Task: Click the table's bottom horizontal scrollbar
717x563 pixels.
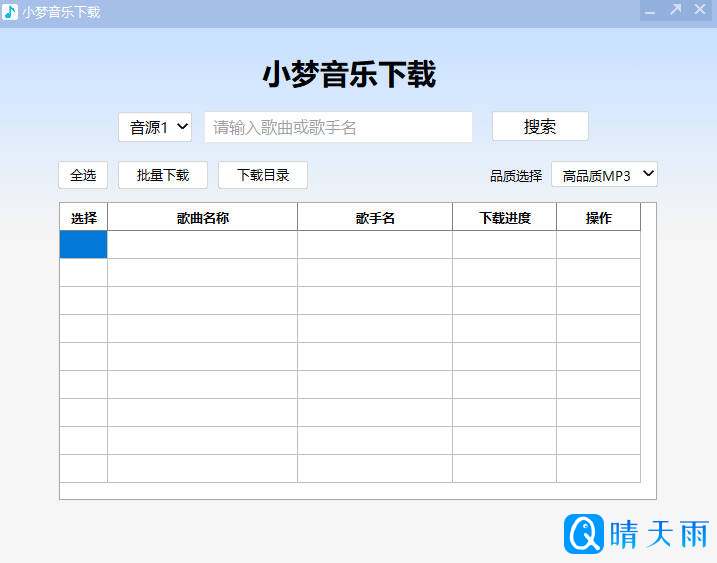Action: pos(350,491)
